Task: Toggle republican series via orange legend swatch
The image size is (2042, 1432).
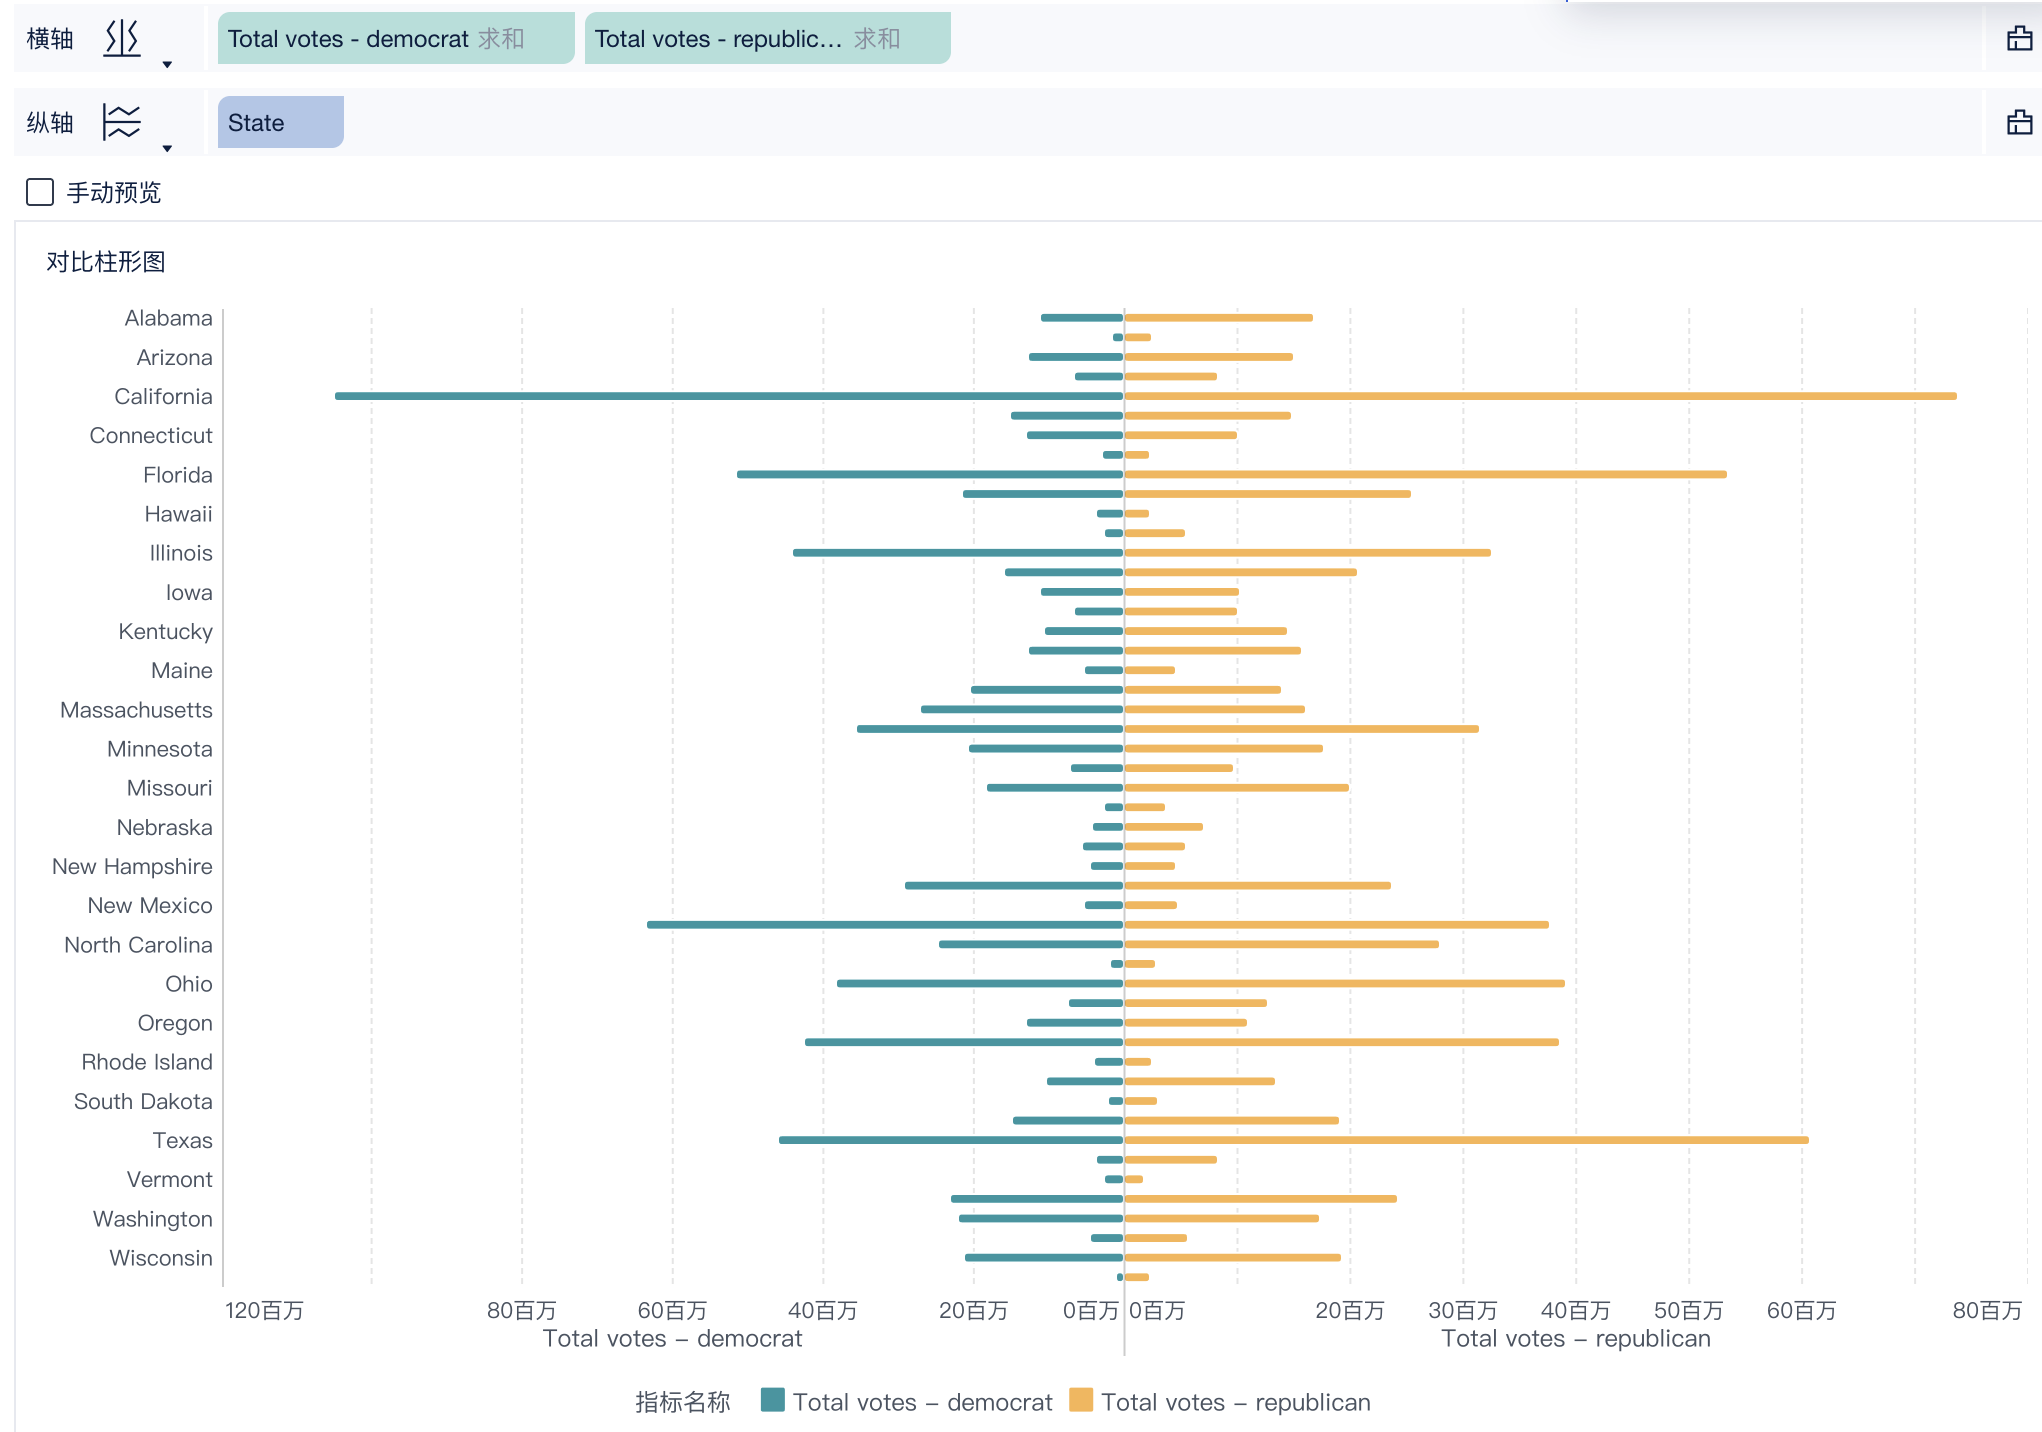Action: click(1081, 1400)
